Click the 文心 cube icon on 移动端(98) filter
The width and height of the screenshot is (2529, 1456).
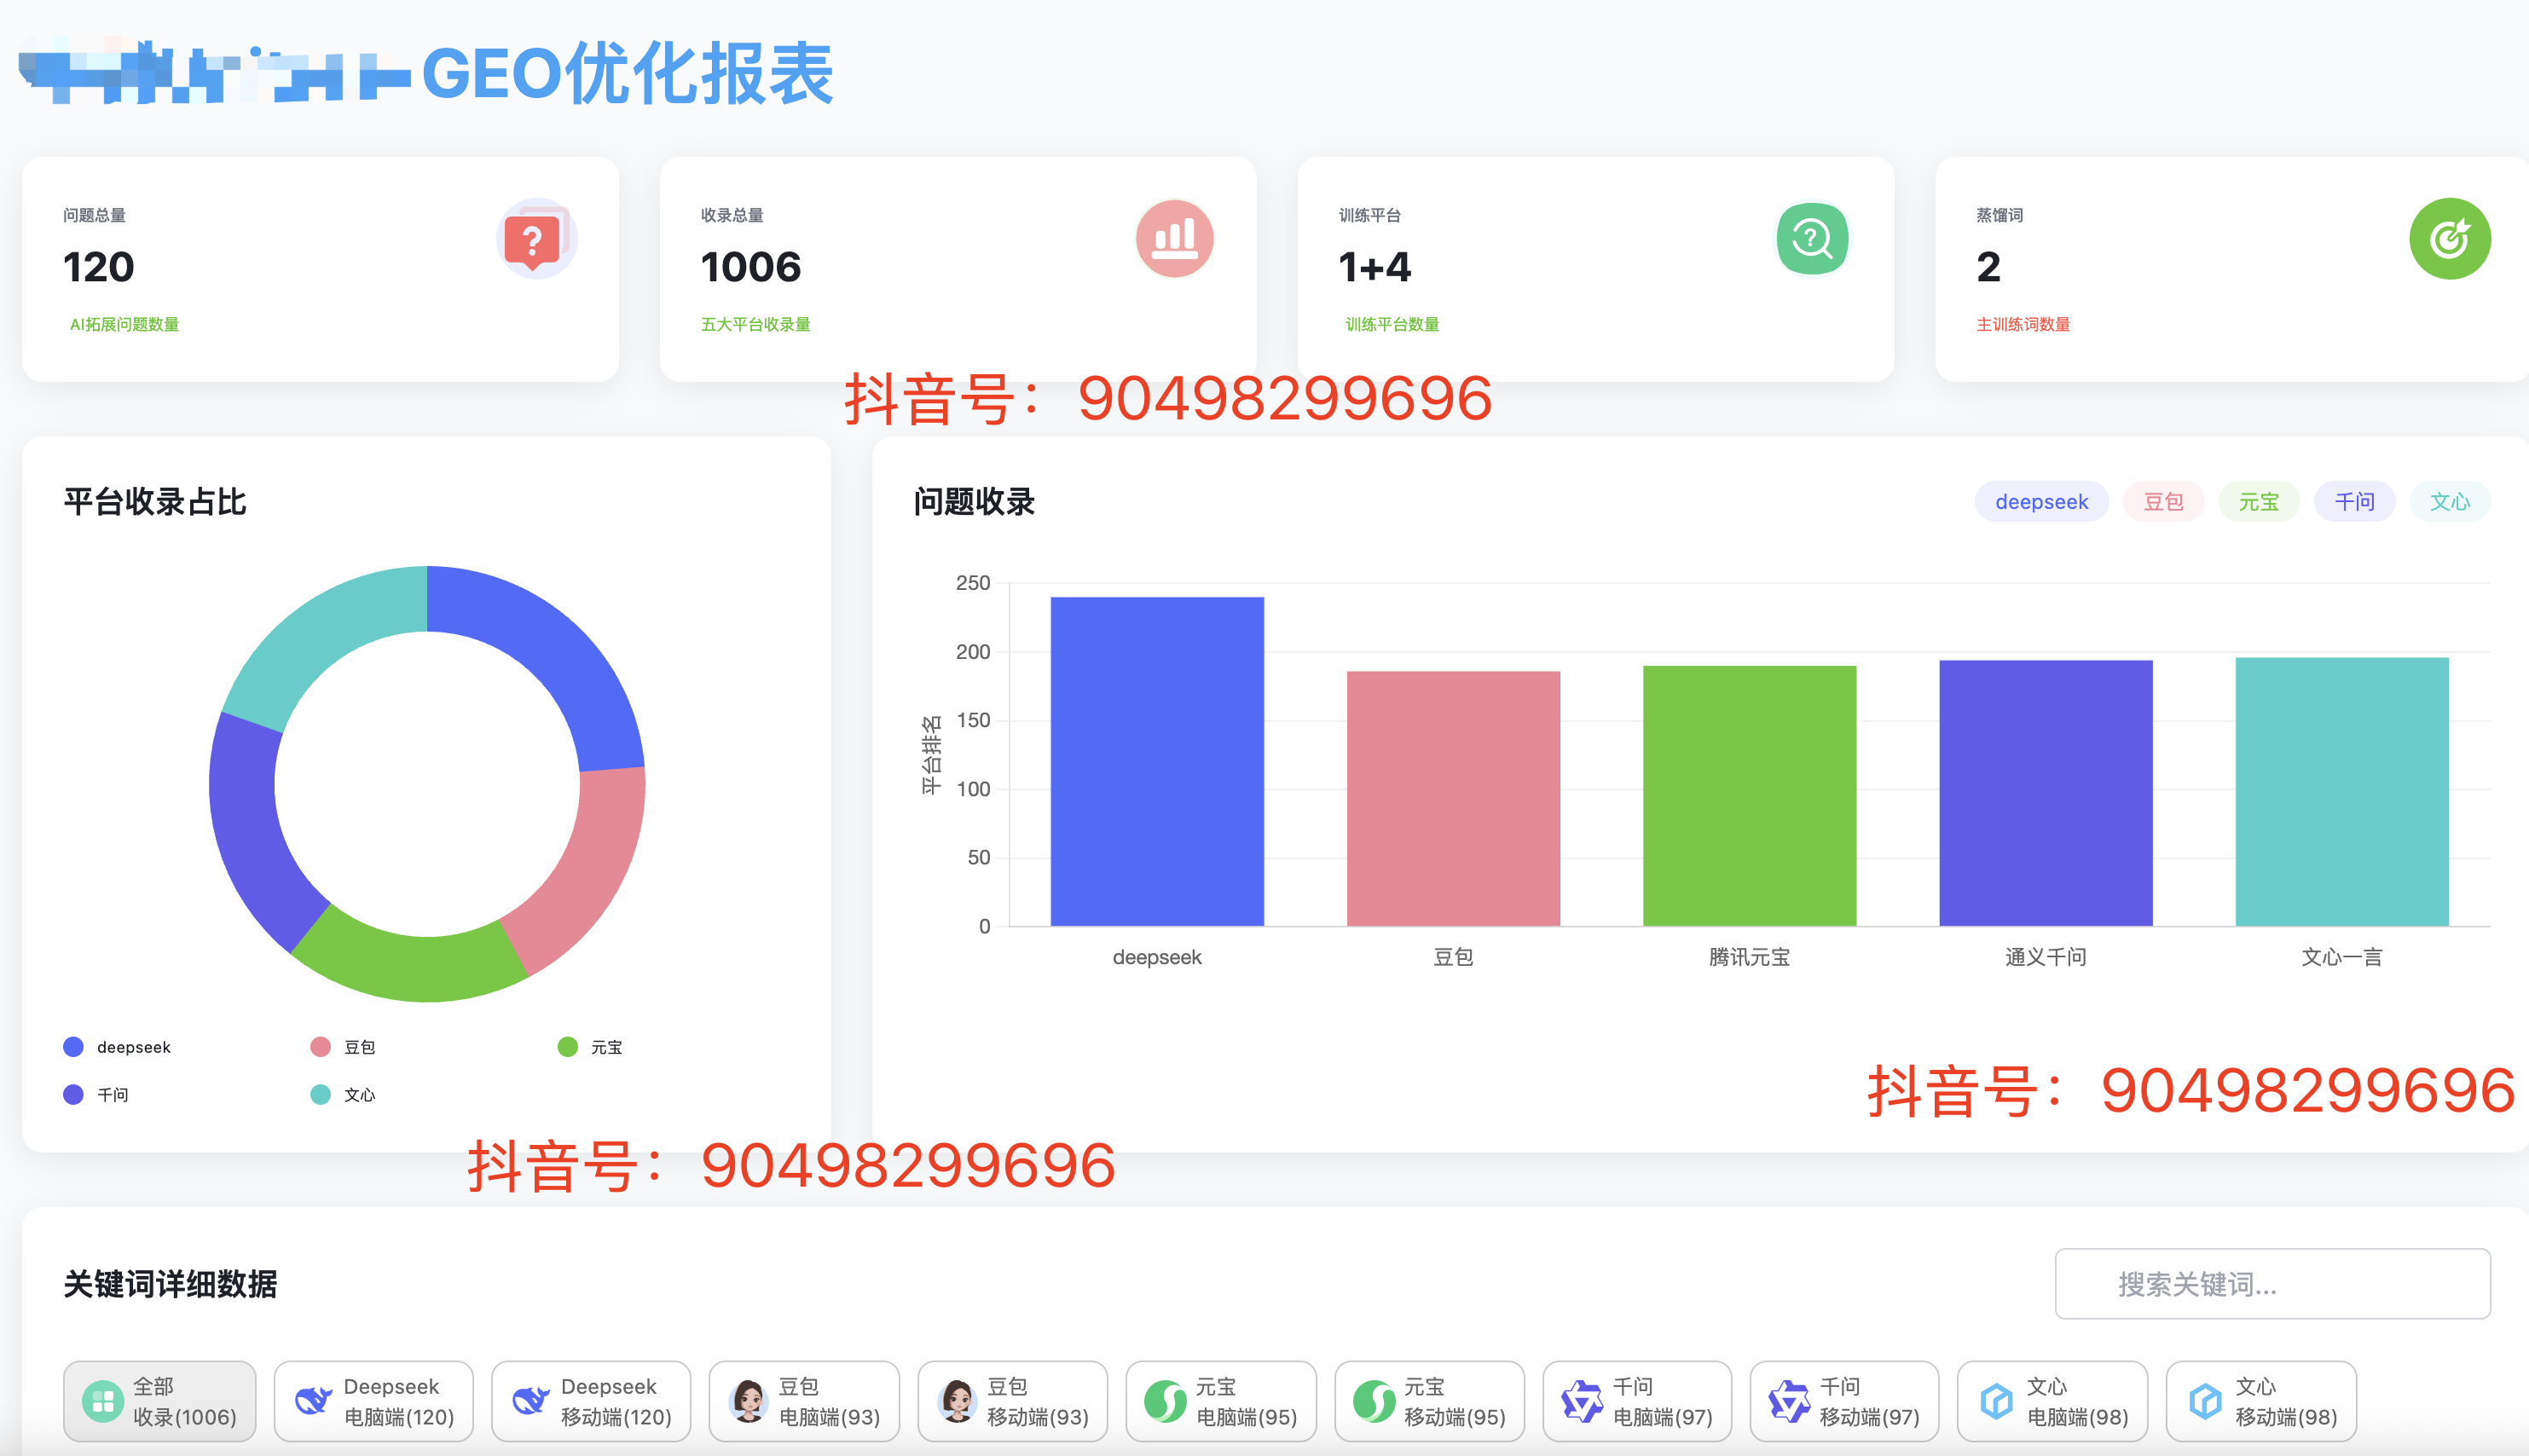point(2204,1400)
